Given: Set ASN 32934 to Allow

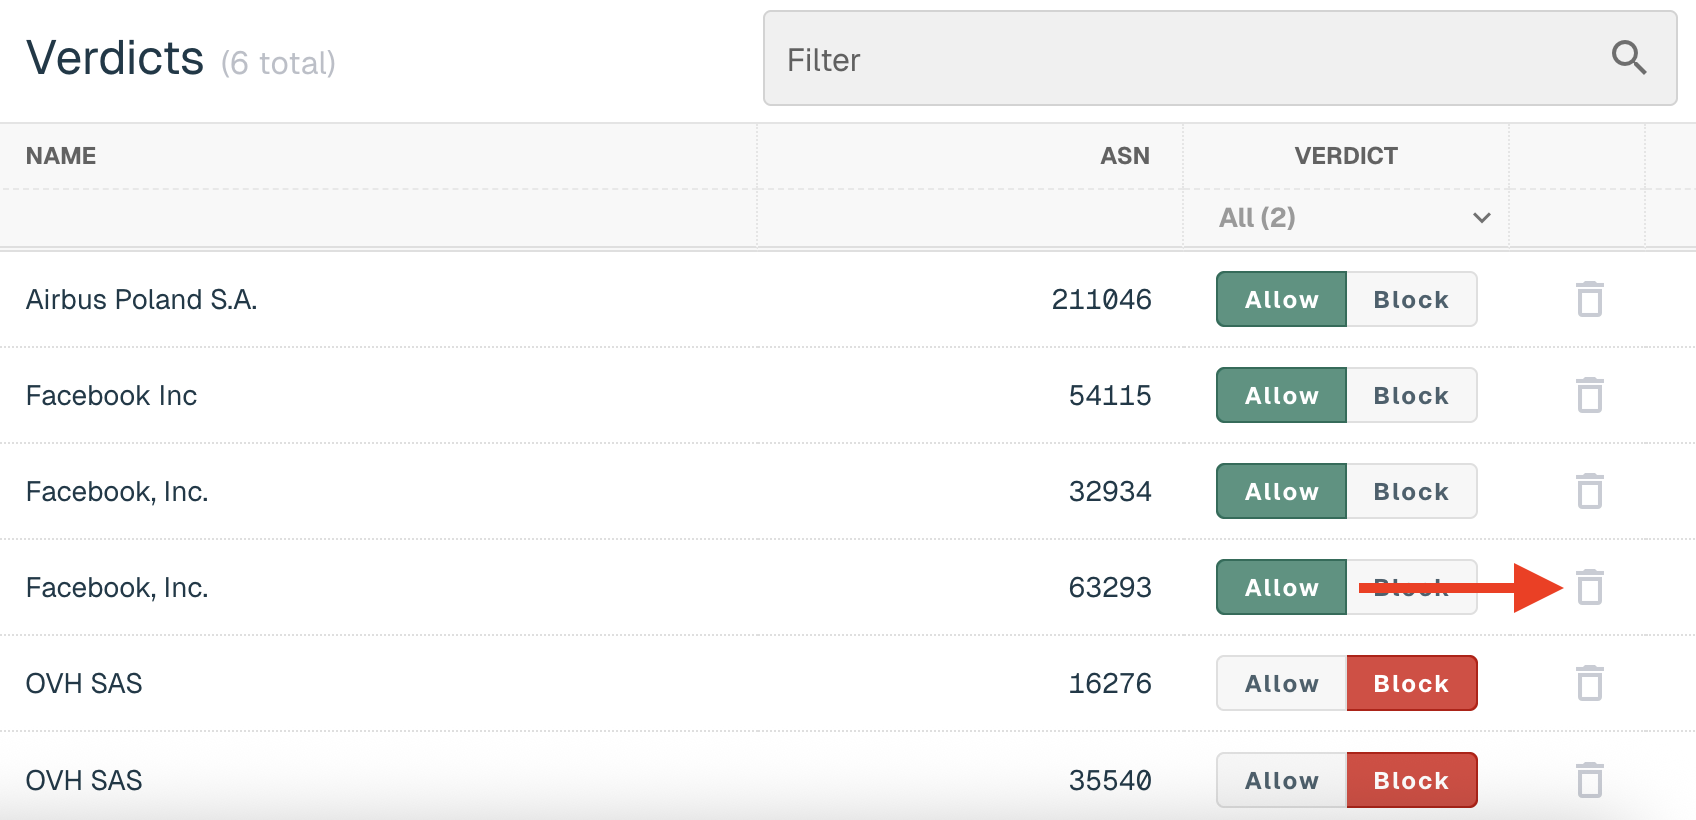Looking at the screenshot, I should tap(1282, 491).
